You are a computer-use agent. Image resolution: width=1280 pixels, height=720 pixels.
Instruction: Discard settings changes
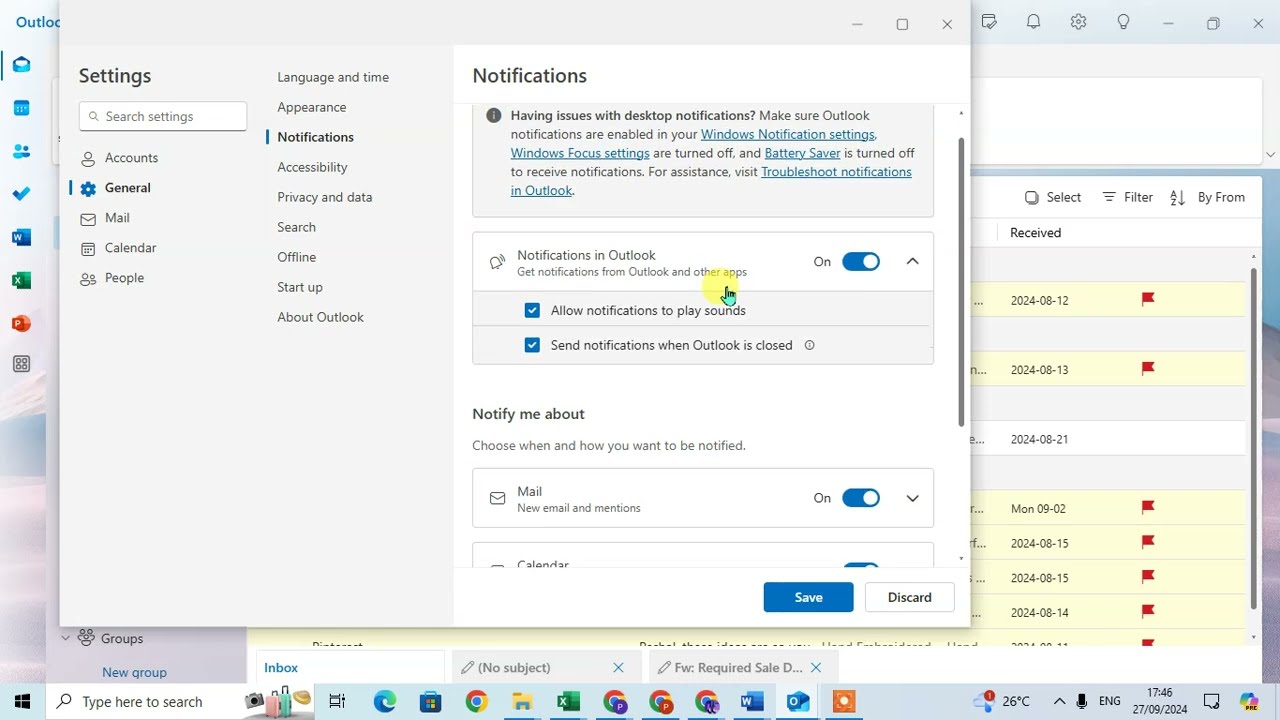(x=909, y=597)
